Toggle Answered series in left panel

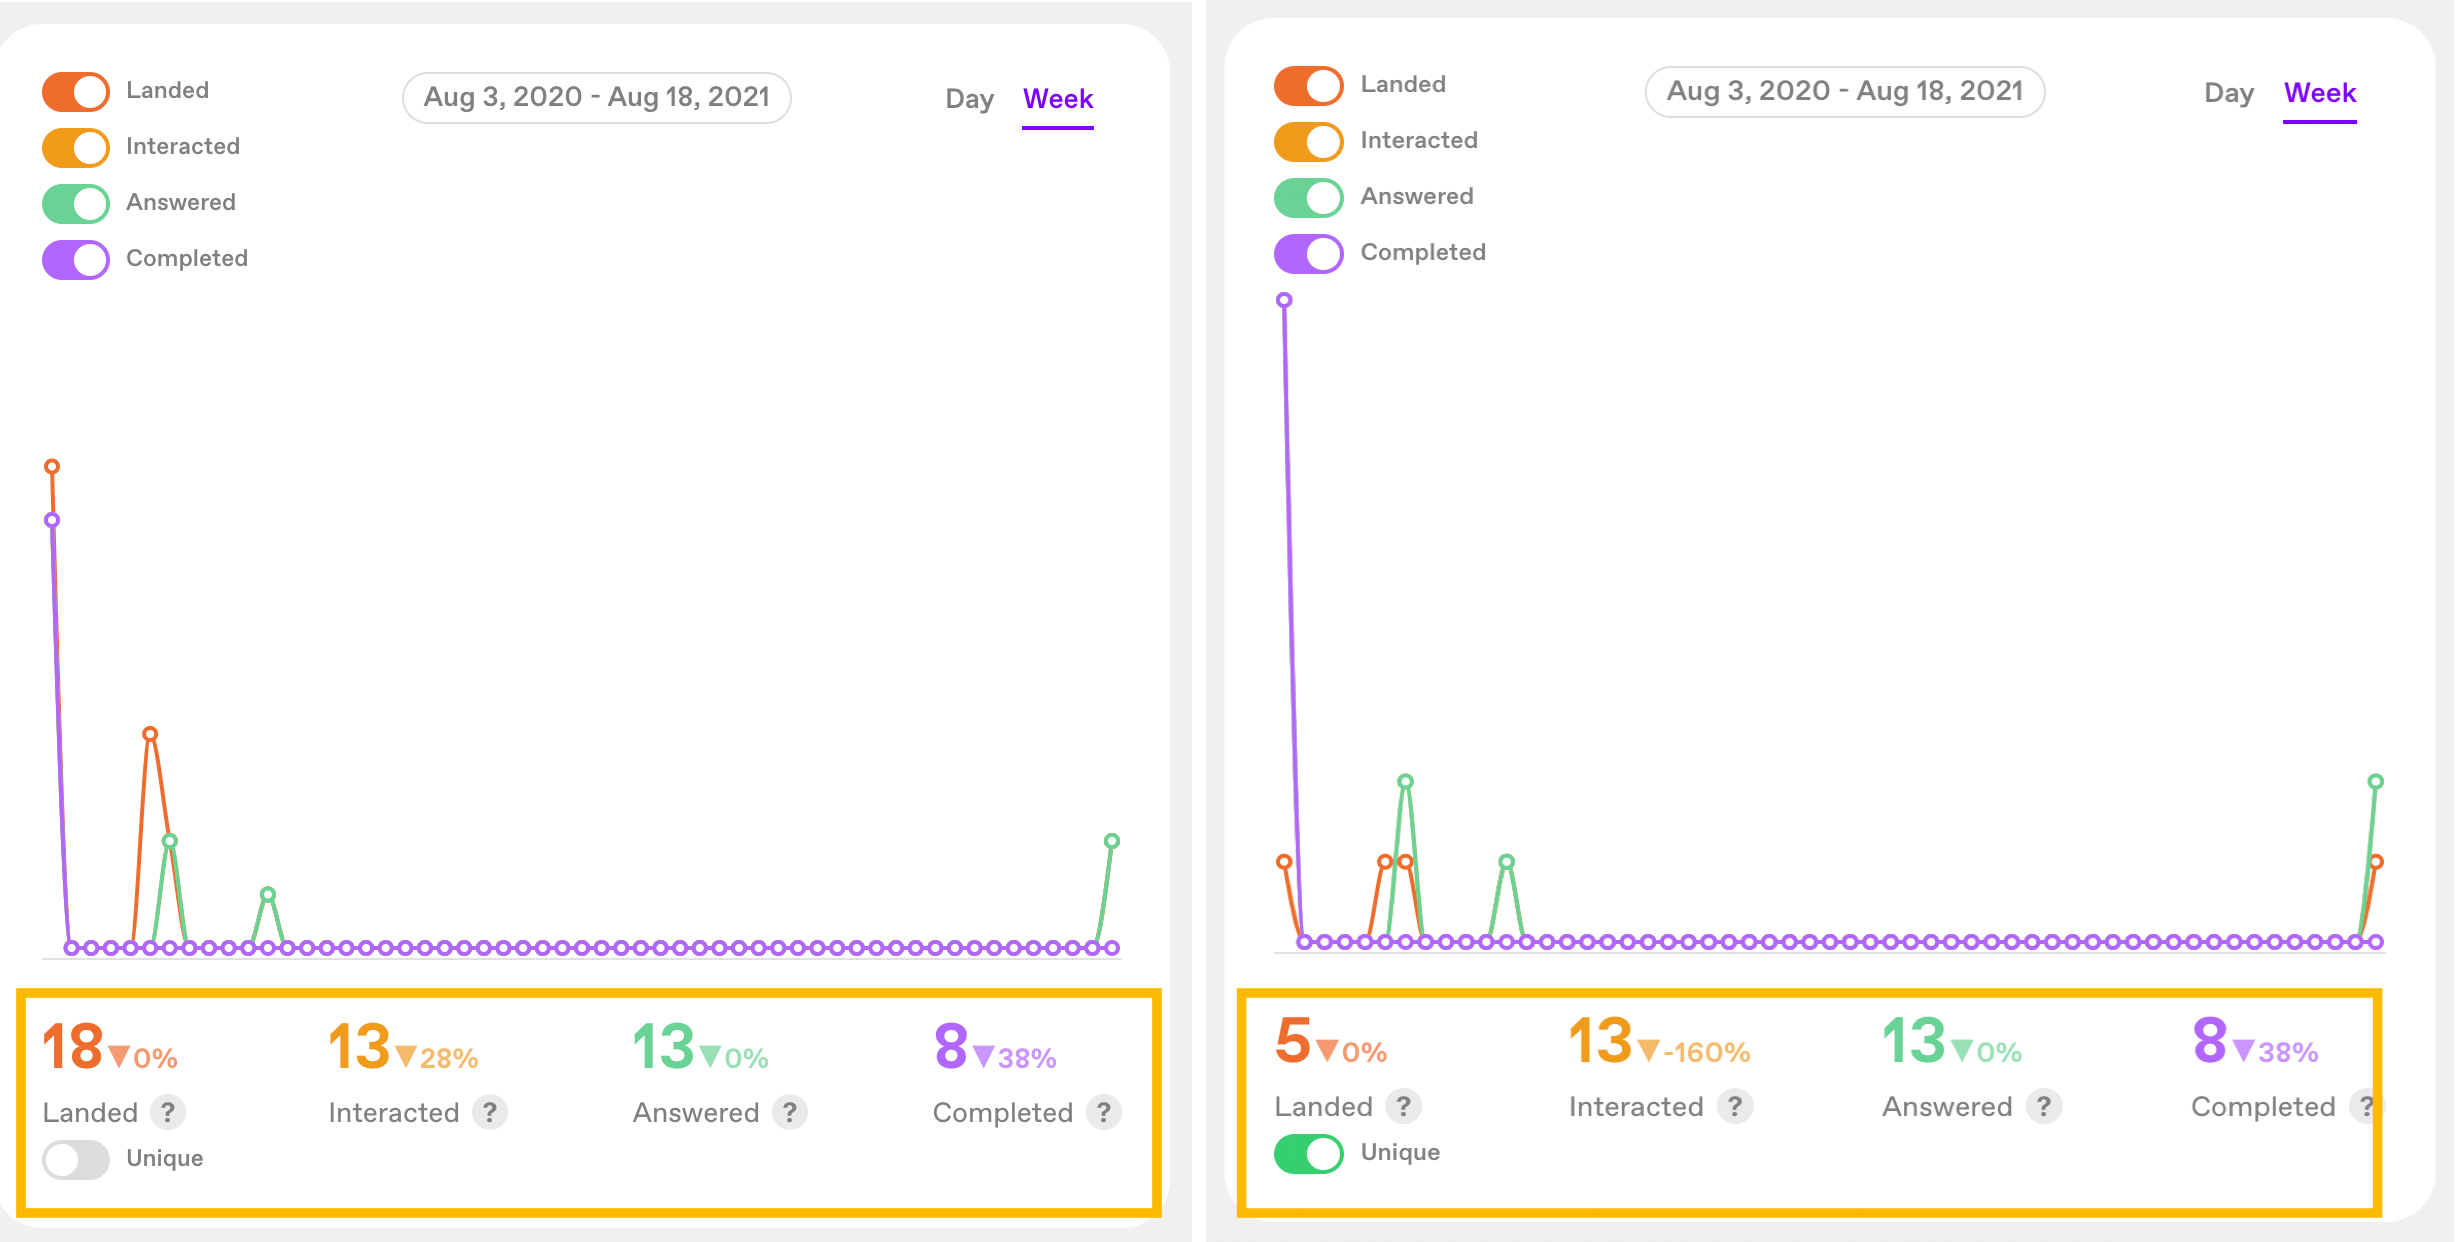76,203
